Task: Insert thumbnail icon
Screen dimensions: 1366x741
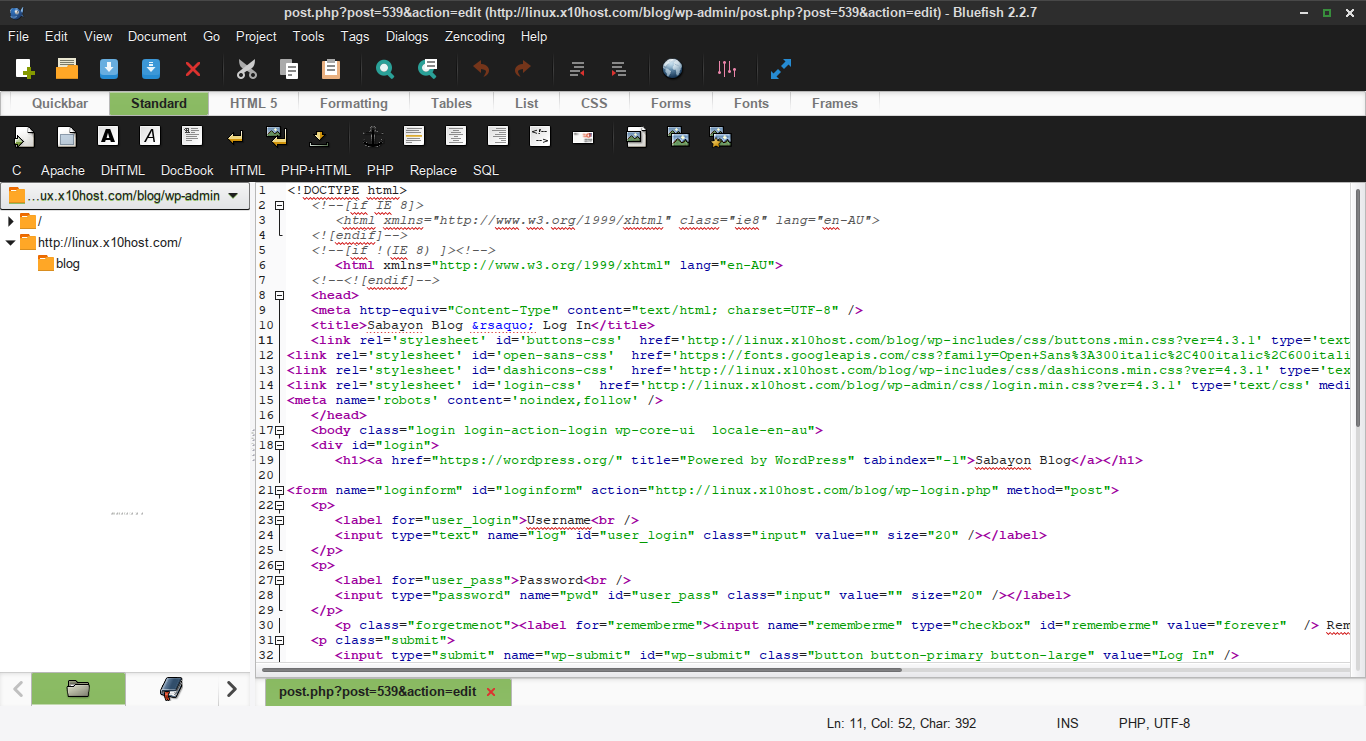Action: click(x=679, y=137)
